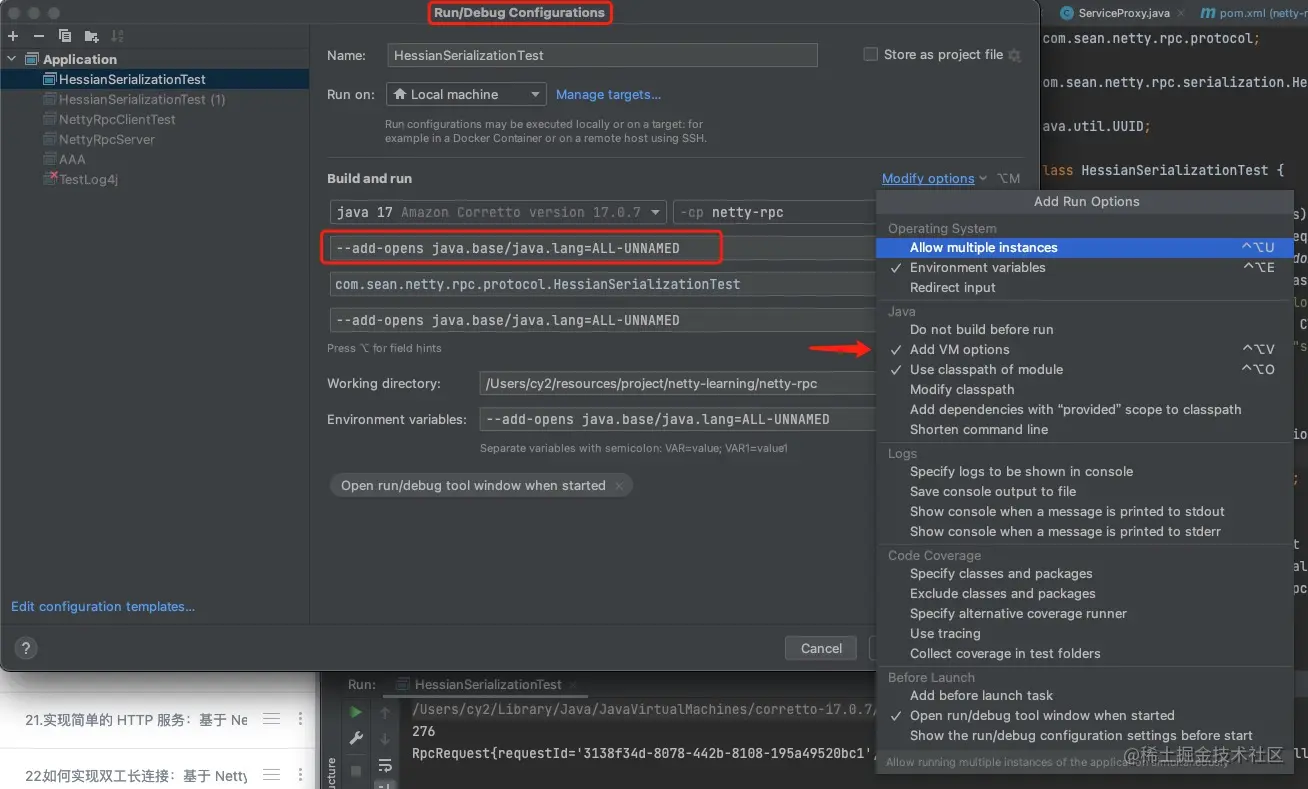Enable Store as project file checkbox

tap(870, 55)
